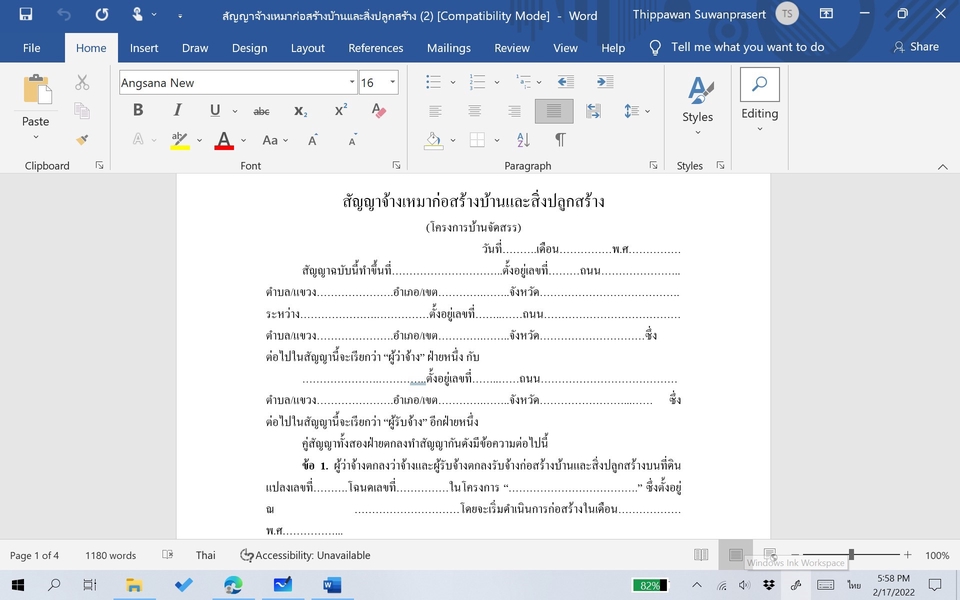Image resolution: width=960 pixels, height=600 pixels.
Task: Click the Share button
Action: (916, 47)
